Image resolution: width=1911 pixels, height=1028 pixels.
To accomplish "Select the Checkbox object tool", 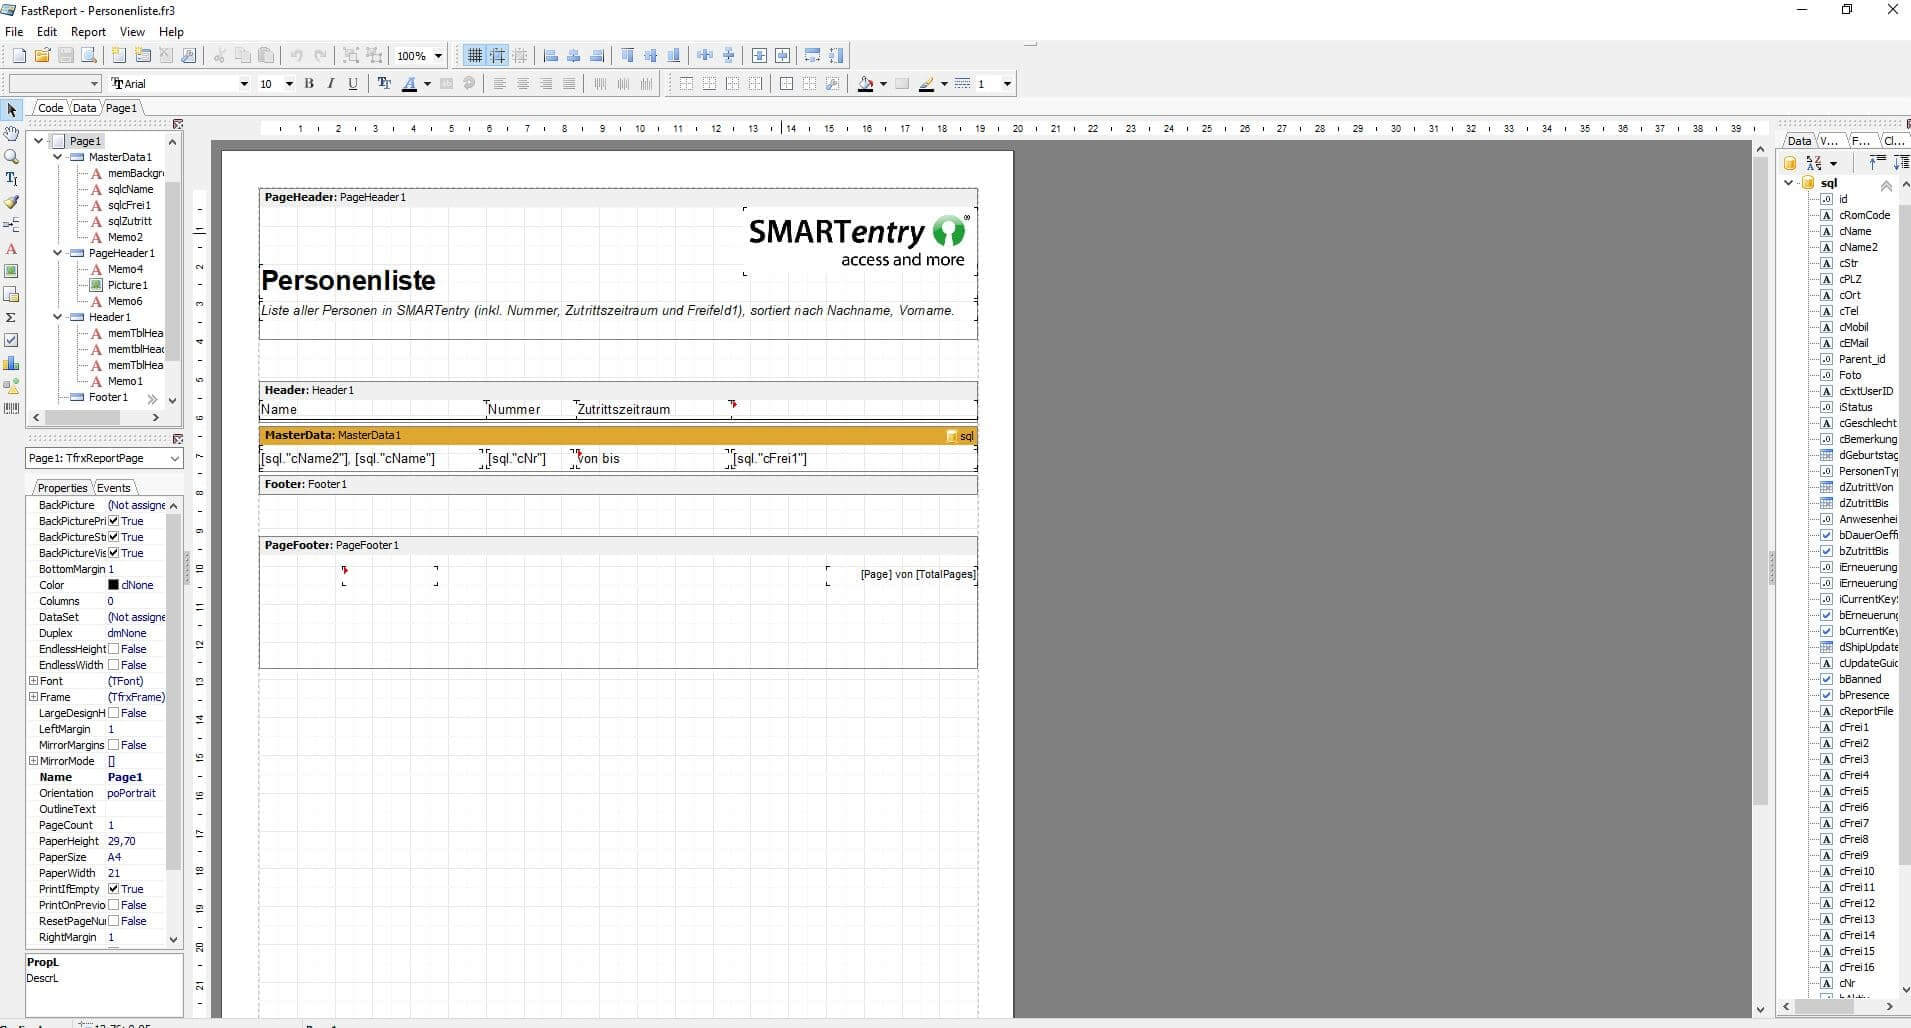I will coord(11,340).
